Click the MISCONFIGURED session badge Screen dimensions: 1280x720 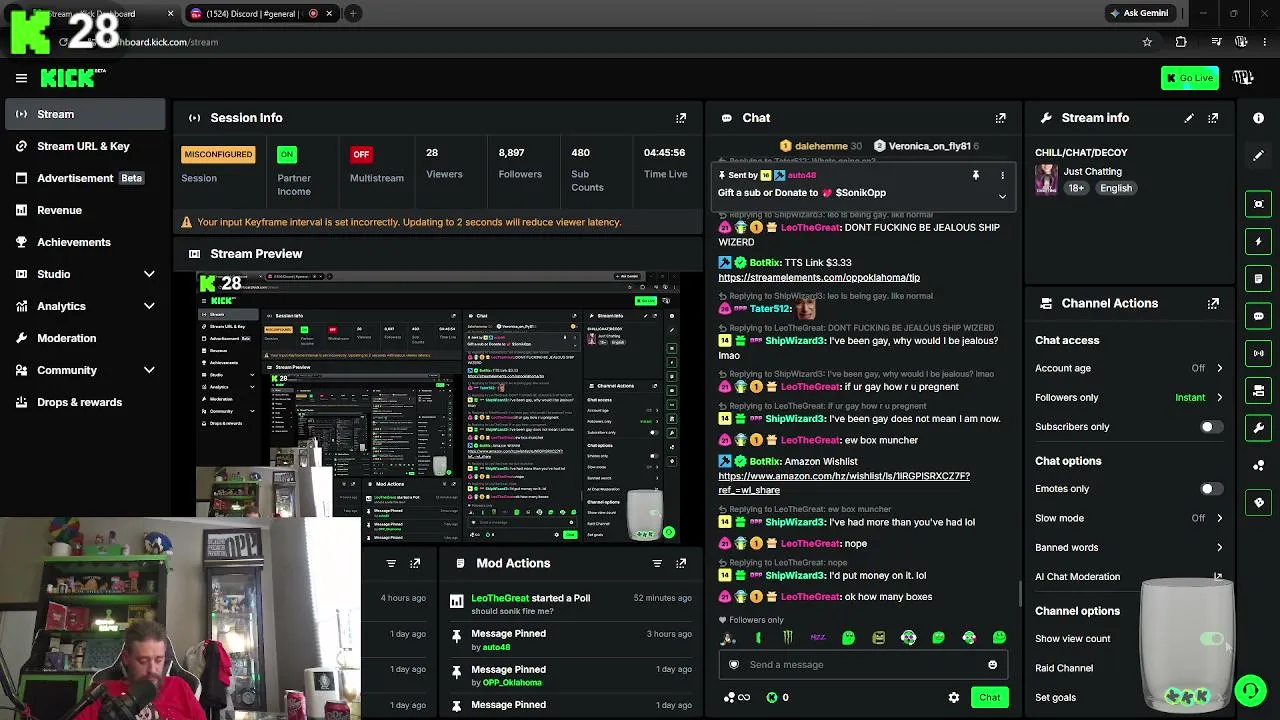(218, 155)
